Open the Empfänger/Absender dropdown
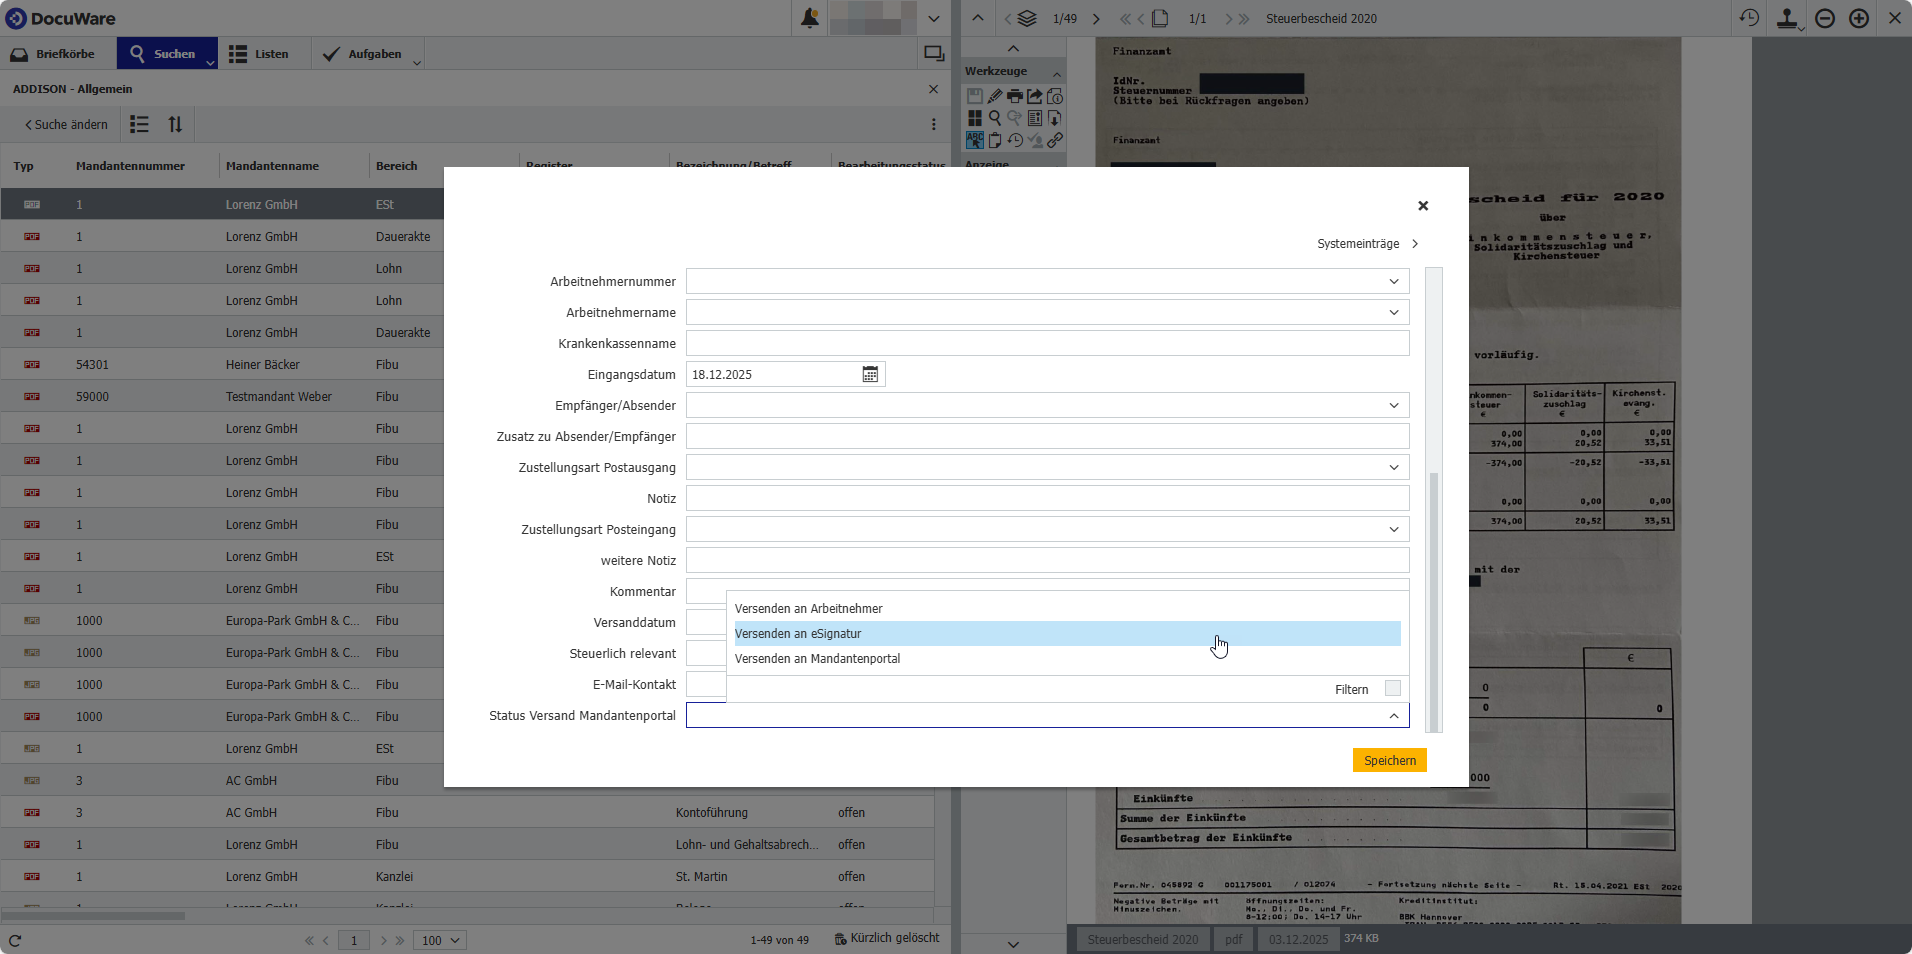 (1394, 406)
